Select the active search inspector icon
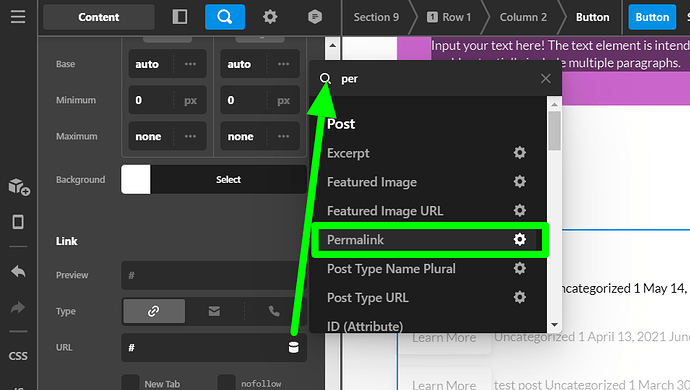Image resolution: width=690 pixels, height=390 pixels. tap(225, 17)
